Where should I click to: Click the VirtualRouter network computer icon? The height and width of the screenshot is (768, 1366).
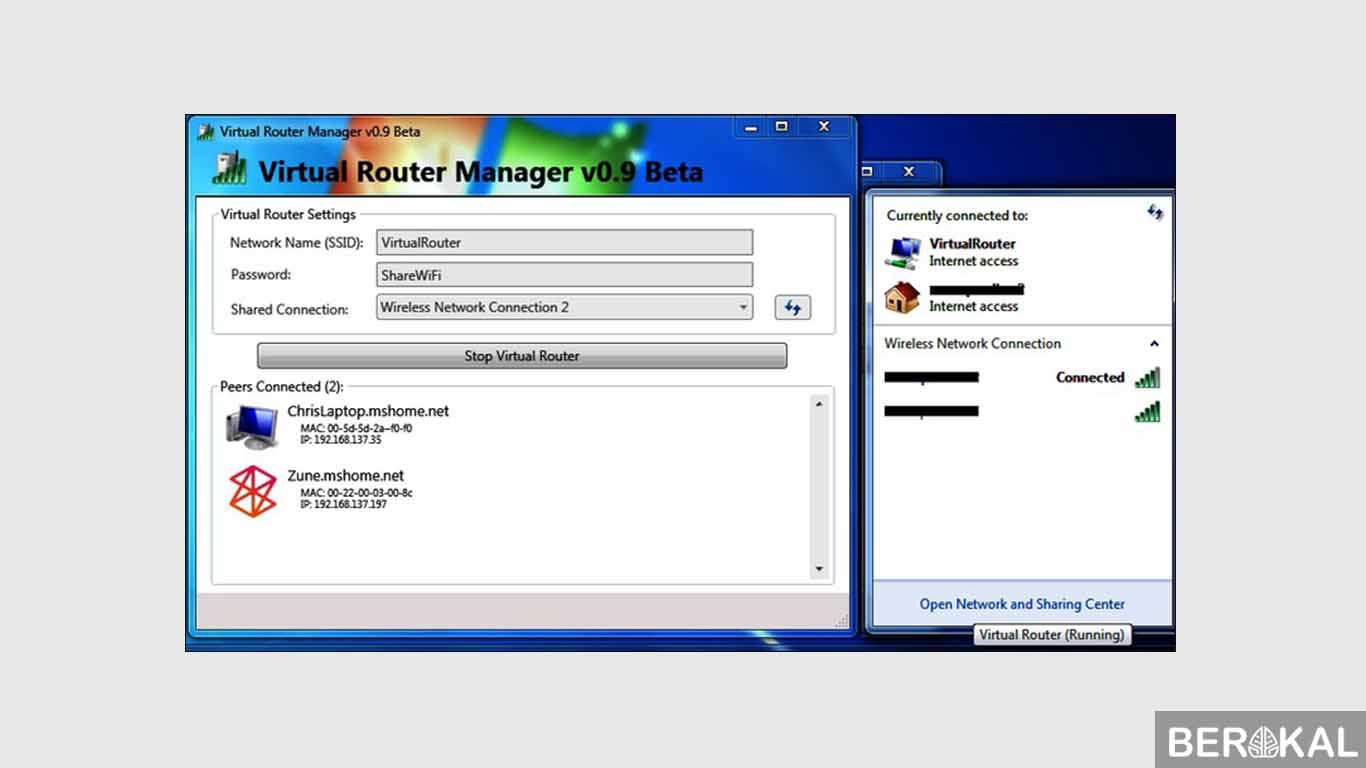903,252
